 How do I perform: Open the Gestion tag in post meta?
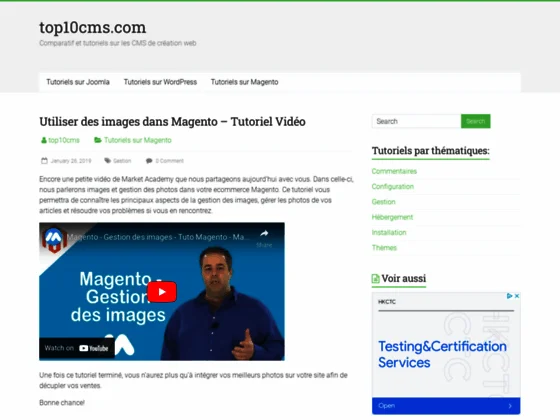click(x=122, y=161)
